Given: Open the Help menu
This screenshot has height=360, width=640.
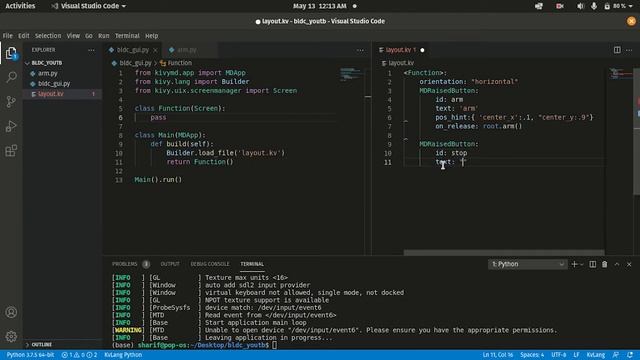Looking at the screenshot, I should click(x=151, y=36).
